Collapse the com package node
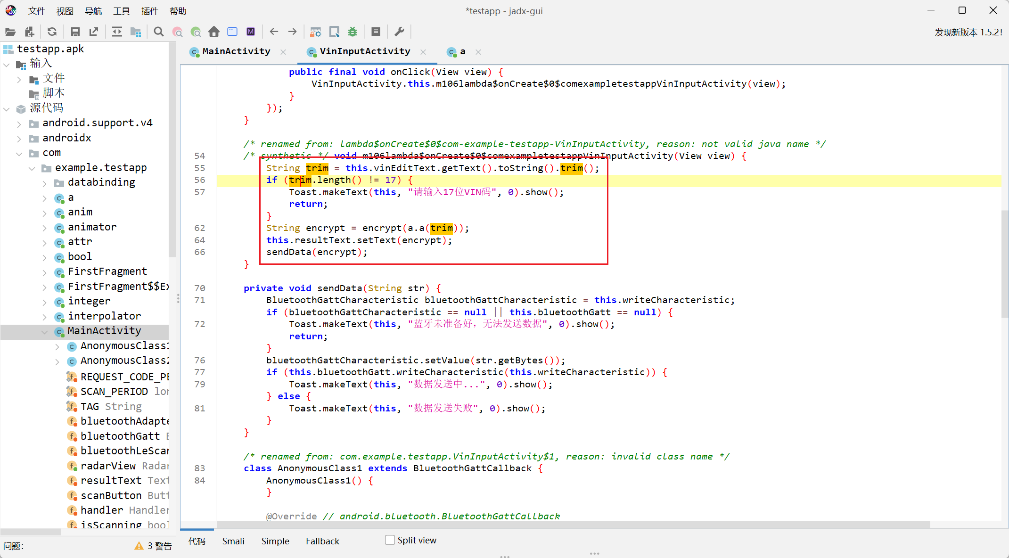 [19, 153]
